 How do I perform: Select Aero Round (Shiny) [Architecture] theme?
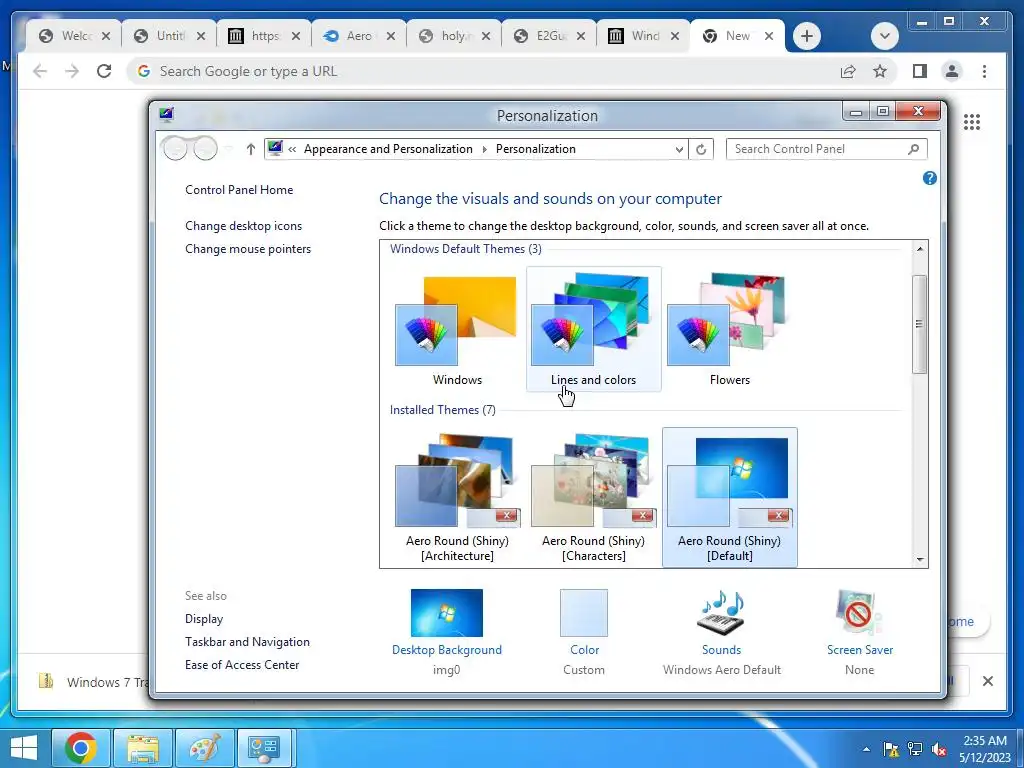coord(457,497)
